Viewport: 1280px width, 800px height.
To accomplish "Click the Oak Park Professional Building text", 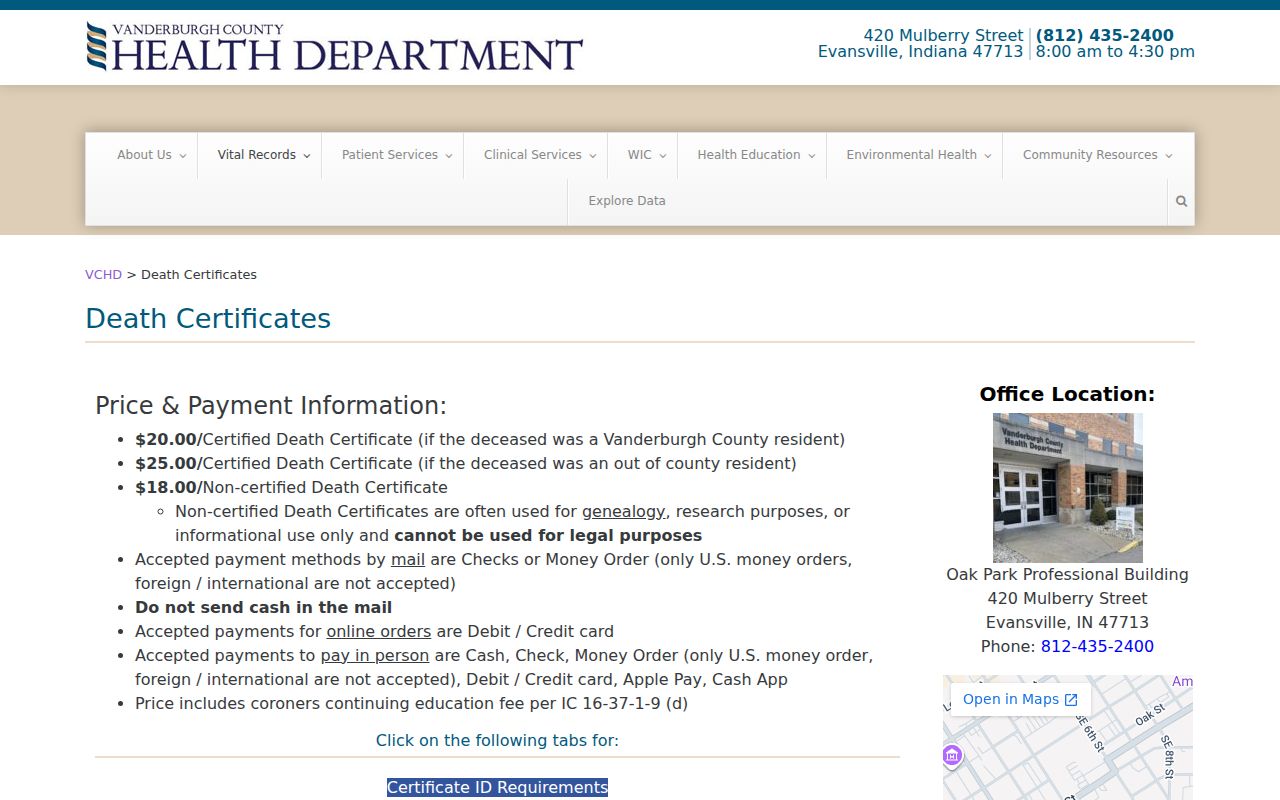I will coord(1067,575).
